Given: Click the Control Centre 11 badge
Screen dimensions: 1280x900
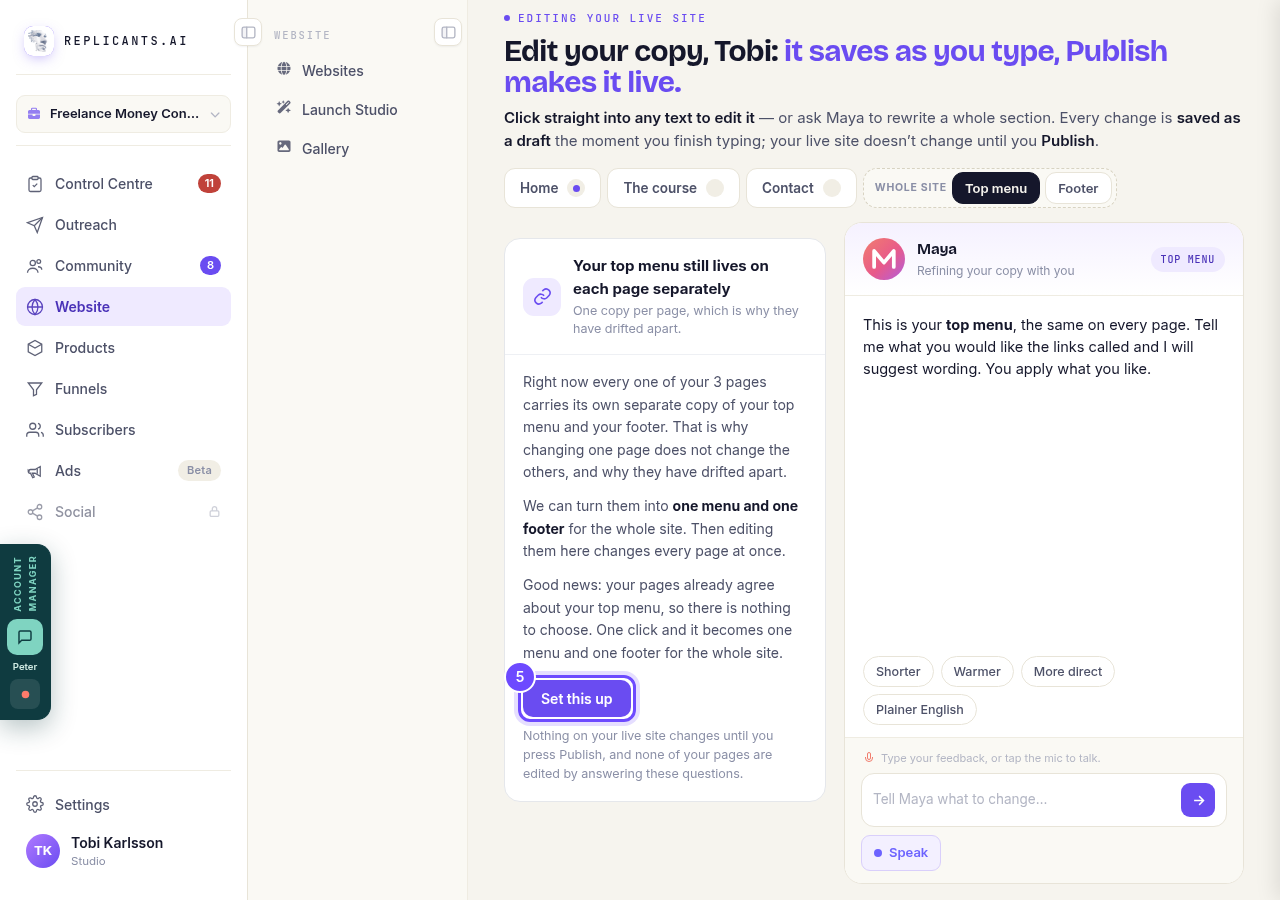Looking at the screenshot, I should click(x=209, y=183).
